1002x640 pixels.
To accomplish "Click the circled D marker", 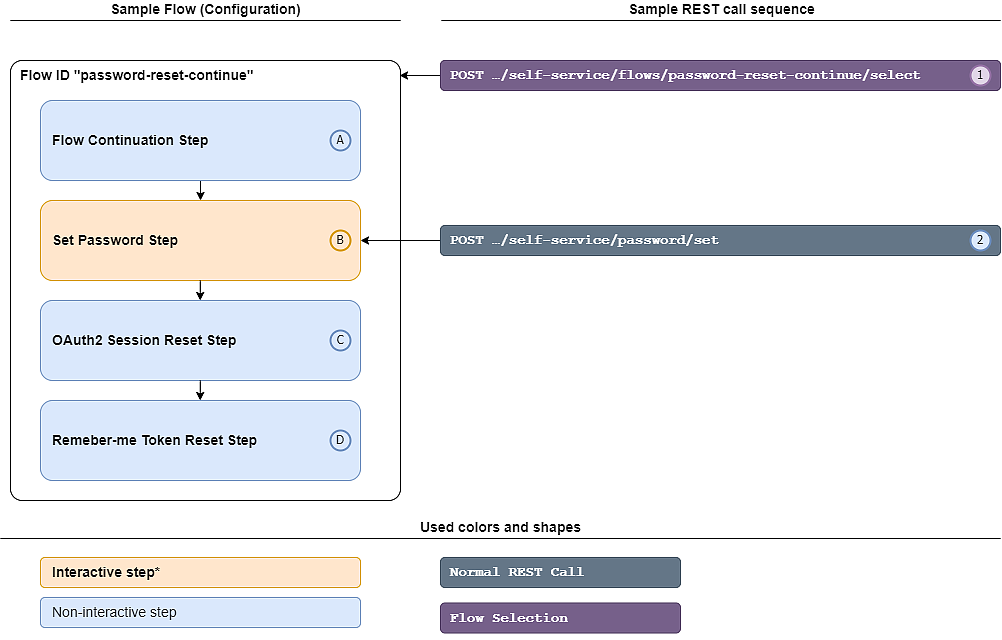I will (340, 440).
